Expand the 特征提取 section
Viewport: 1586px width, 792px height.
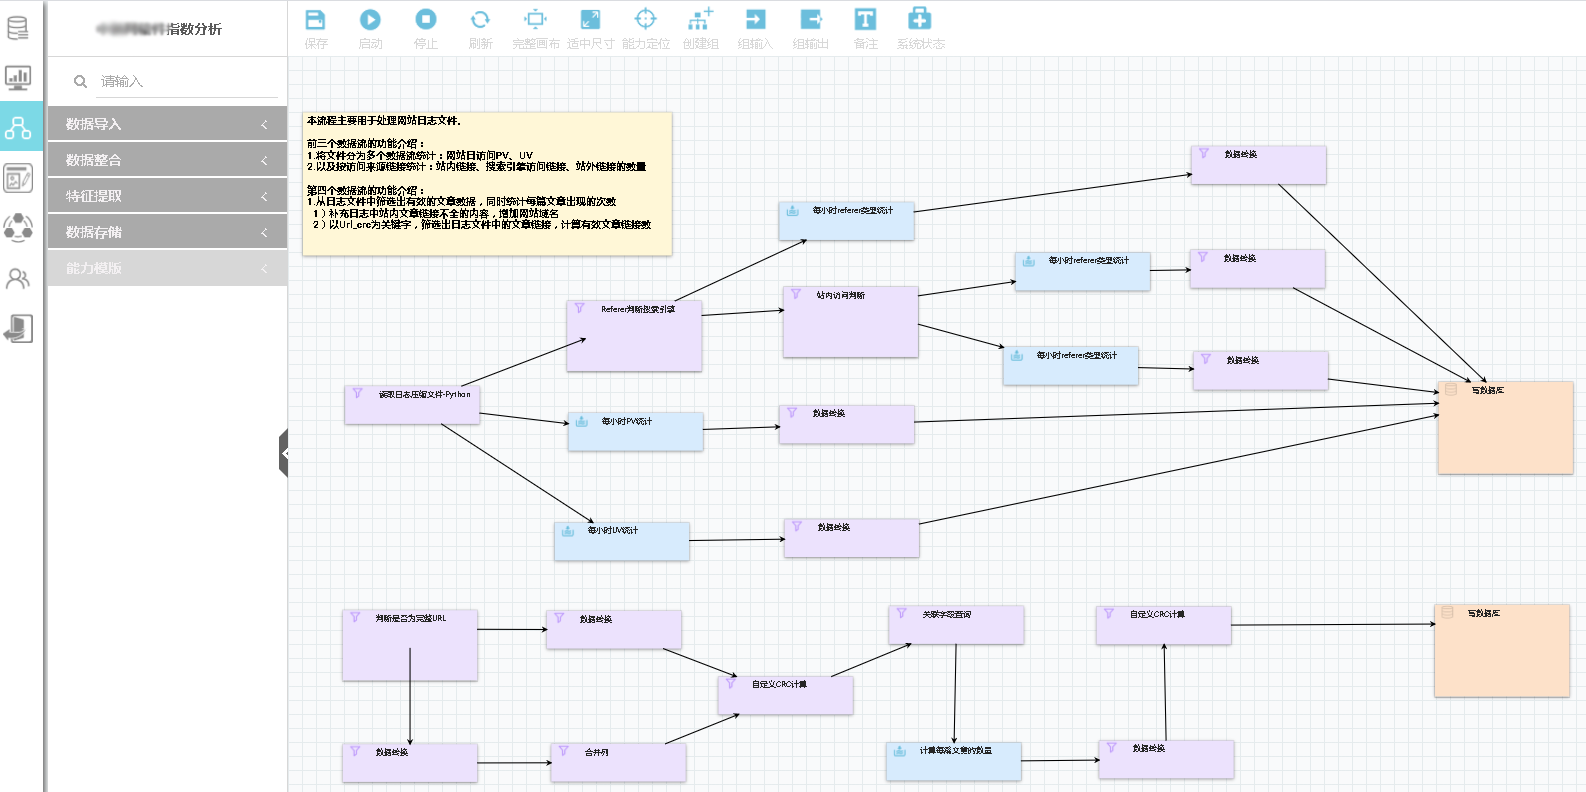[x=167, y=196]
